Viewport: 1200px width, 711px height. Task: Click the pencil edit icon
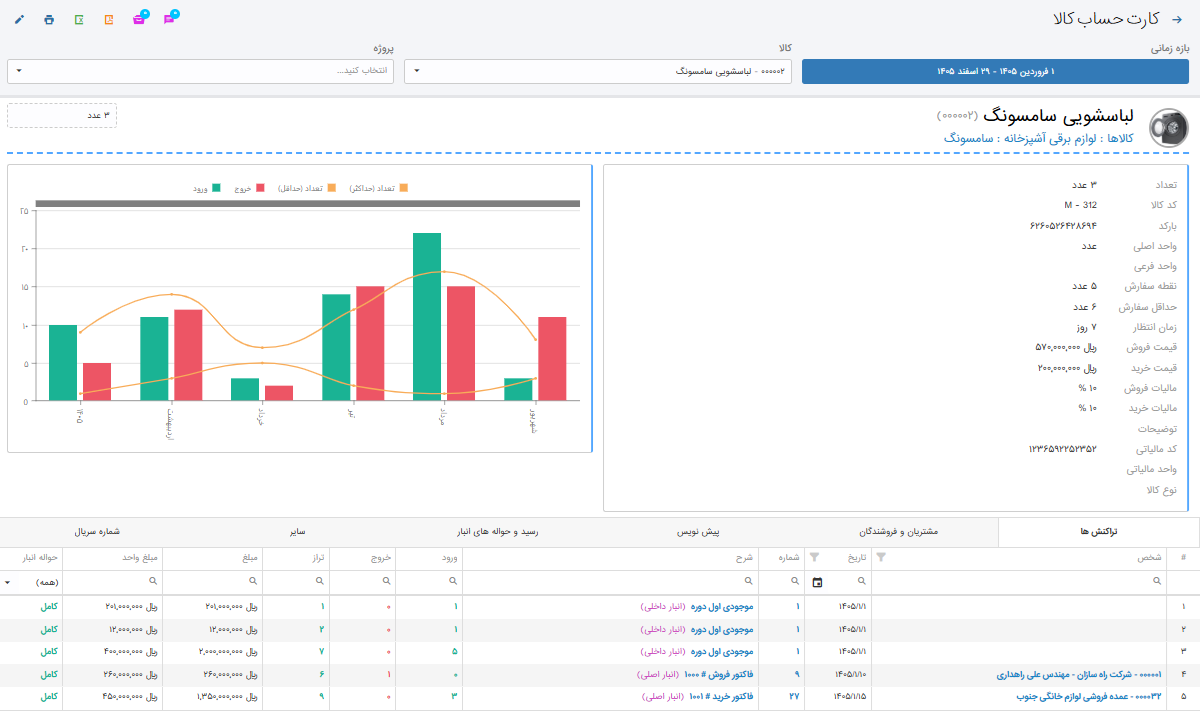pyautogui.click(x=20, y=20)
